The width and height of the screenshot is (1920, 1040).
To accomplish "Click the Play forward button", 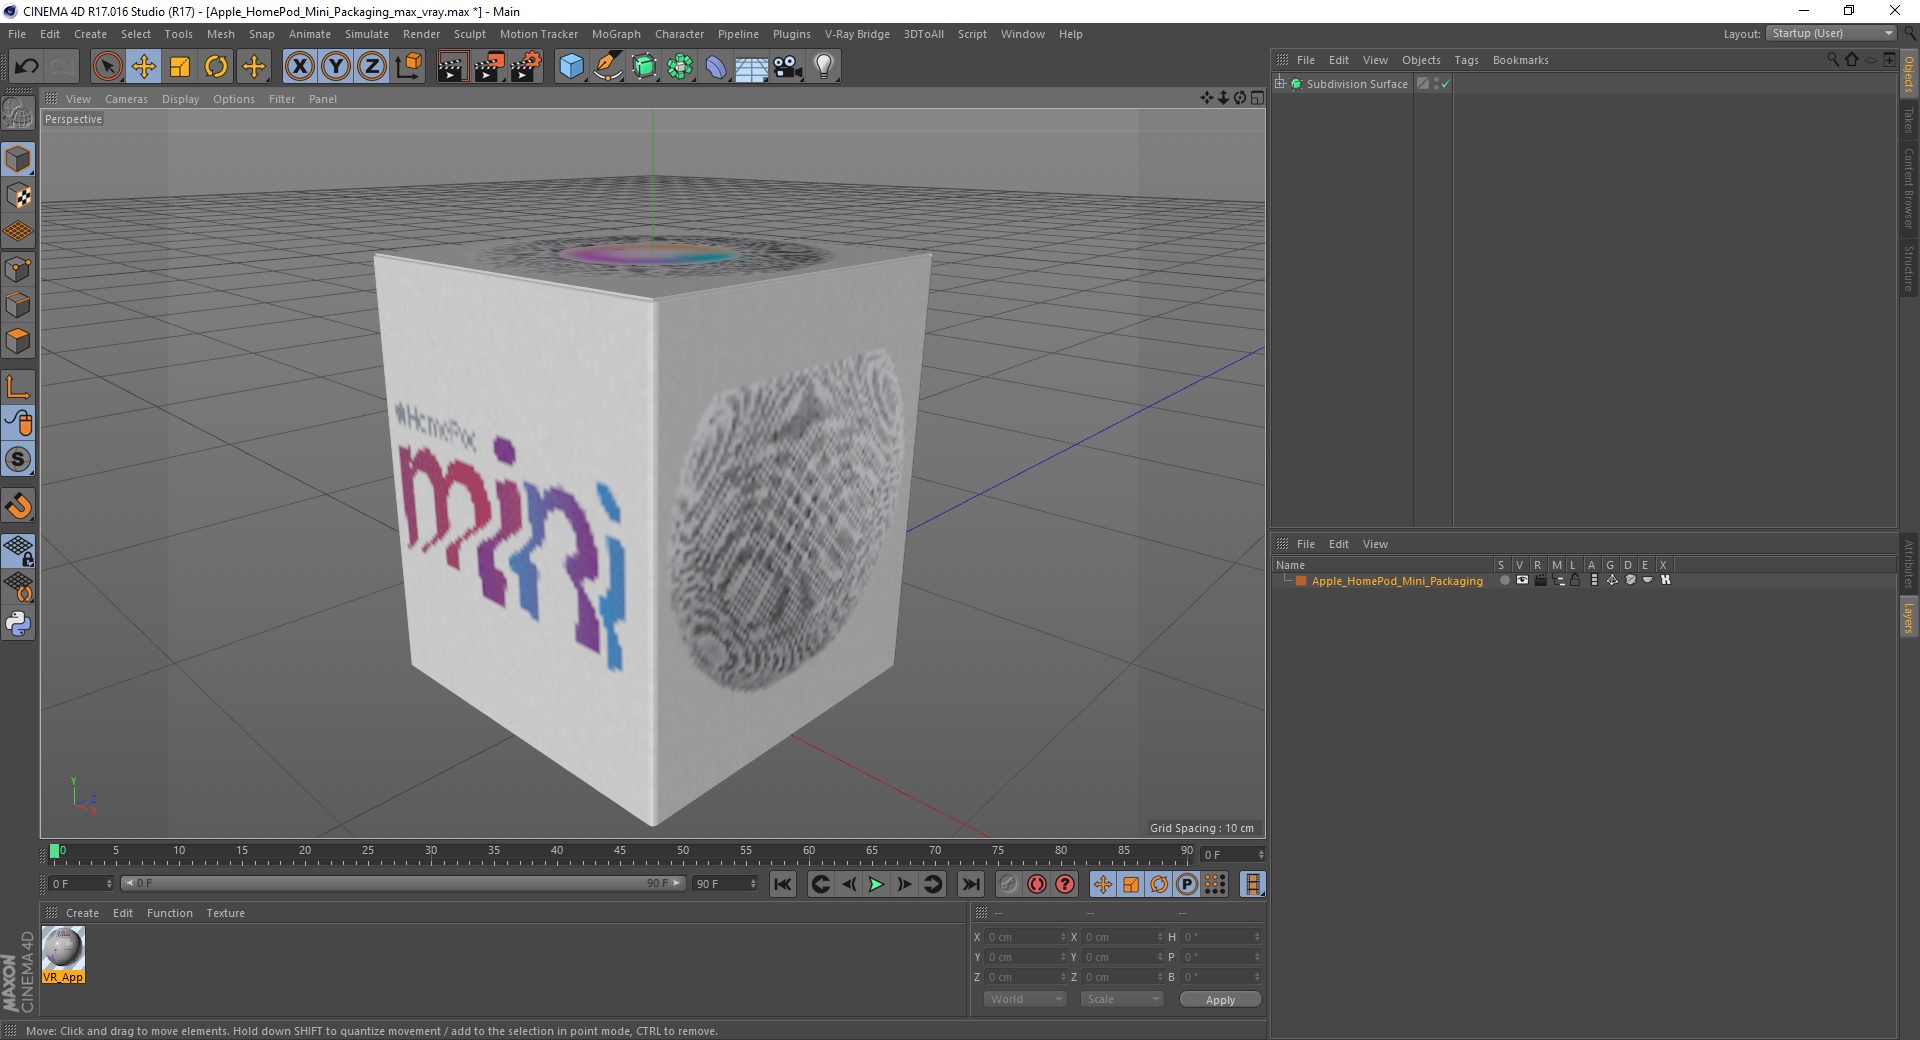I will 876,884.
